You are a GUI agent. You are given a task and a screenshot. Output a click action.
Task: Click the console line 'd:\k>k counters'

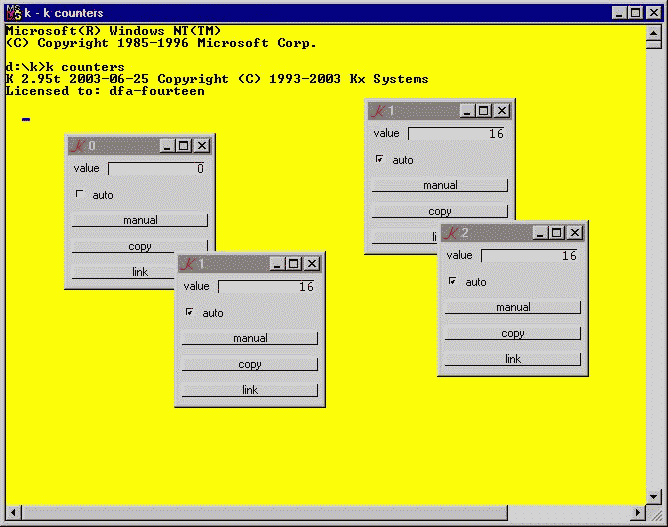click(65, 67)
